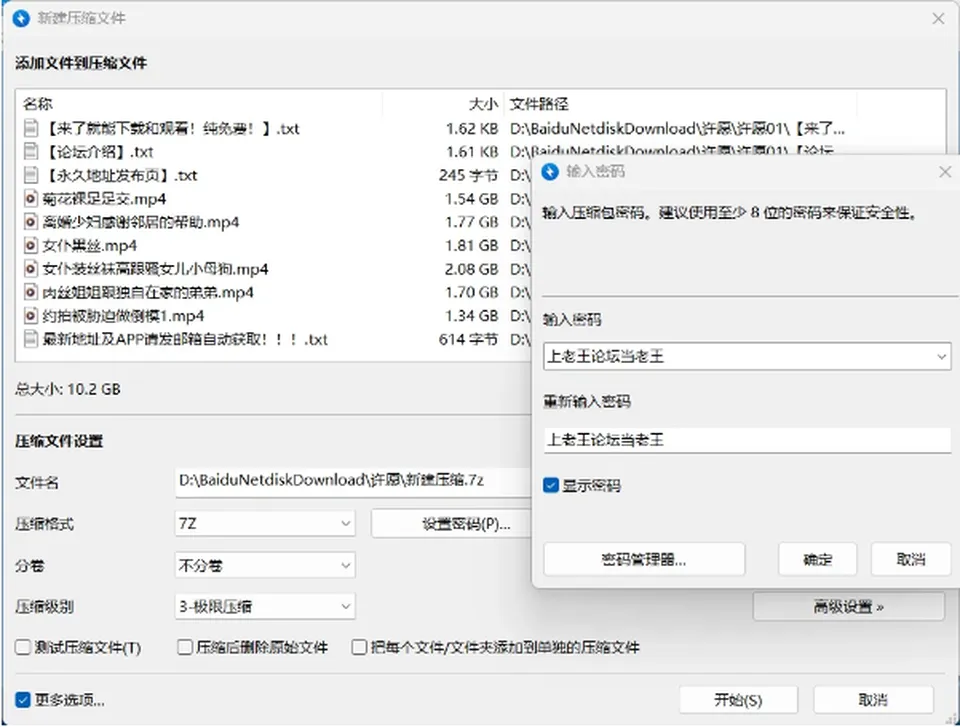This screenshot has width=960, height=727.
Task: Click the file icon of 【永久地址发布页】.txt
Action: tap(31, 175)
